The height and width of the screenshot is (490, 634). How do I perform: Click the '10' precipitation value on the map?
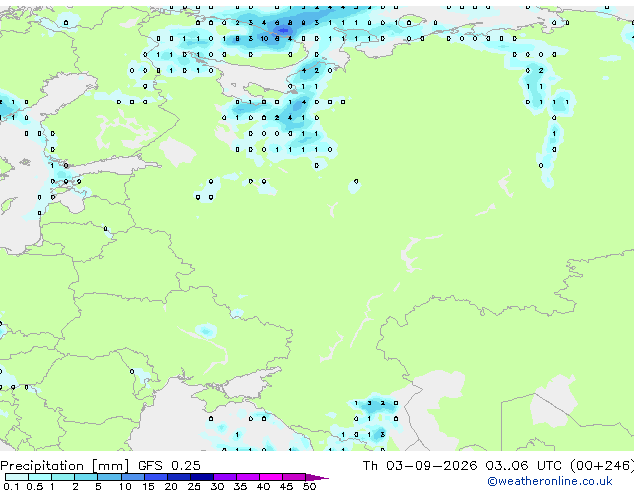264,39
